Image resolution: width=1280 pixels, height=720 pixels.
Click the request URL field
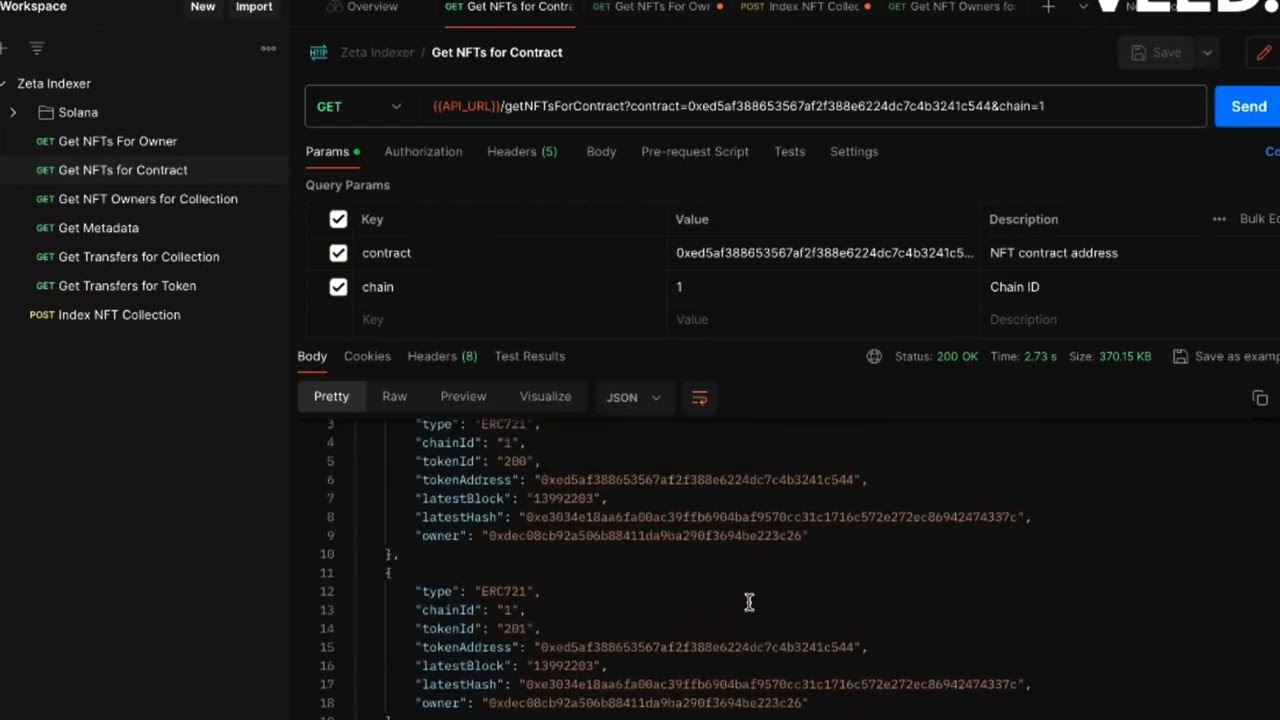(814, 106)
